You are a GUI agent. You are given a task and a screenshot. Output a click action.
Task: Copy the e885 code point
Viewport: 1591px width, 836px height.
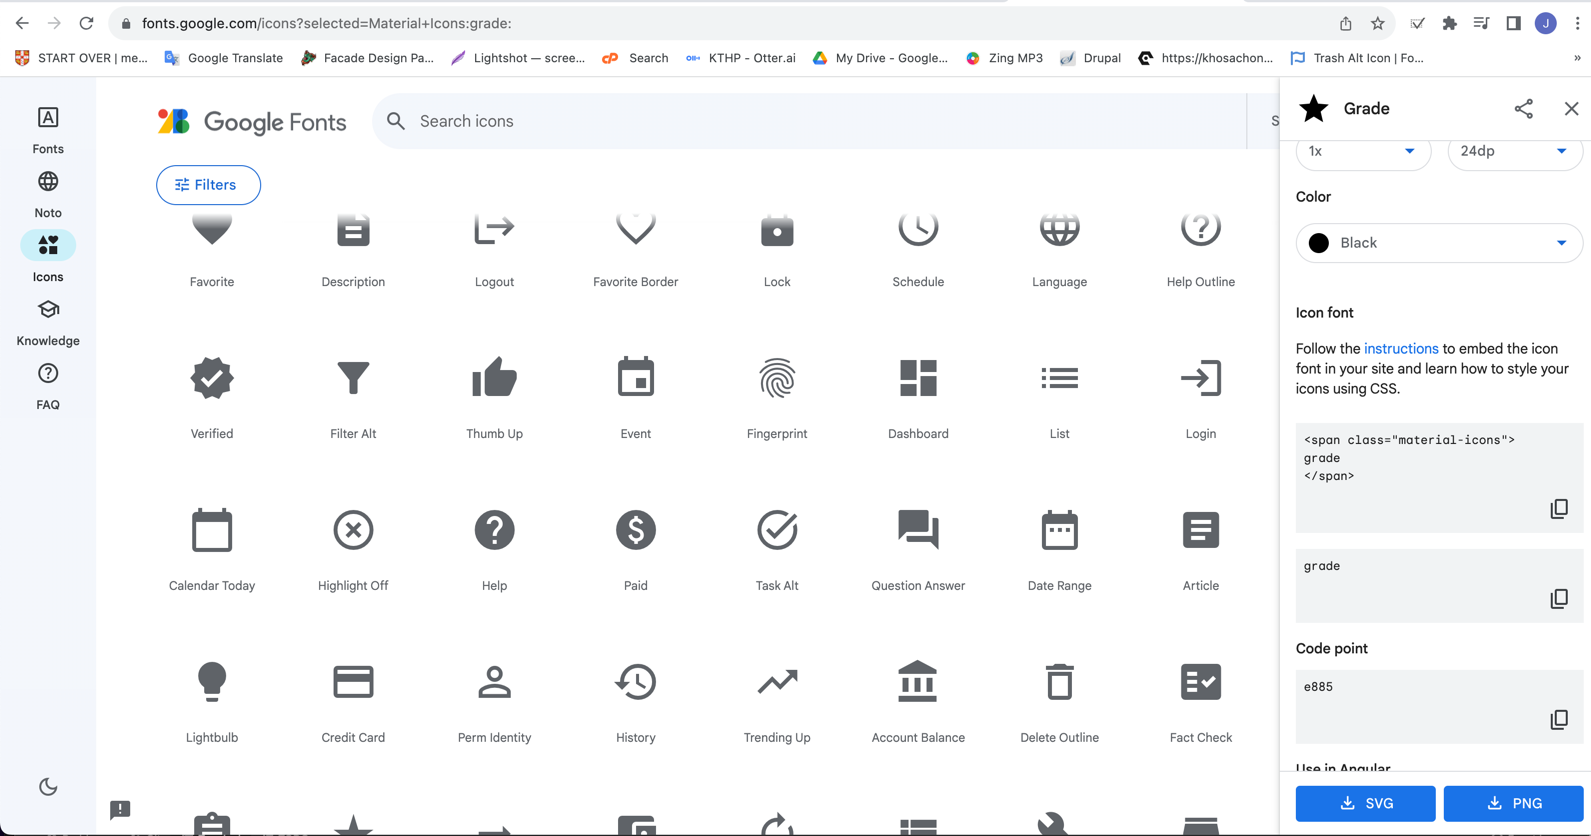(1558, 720)
